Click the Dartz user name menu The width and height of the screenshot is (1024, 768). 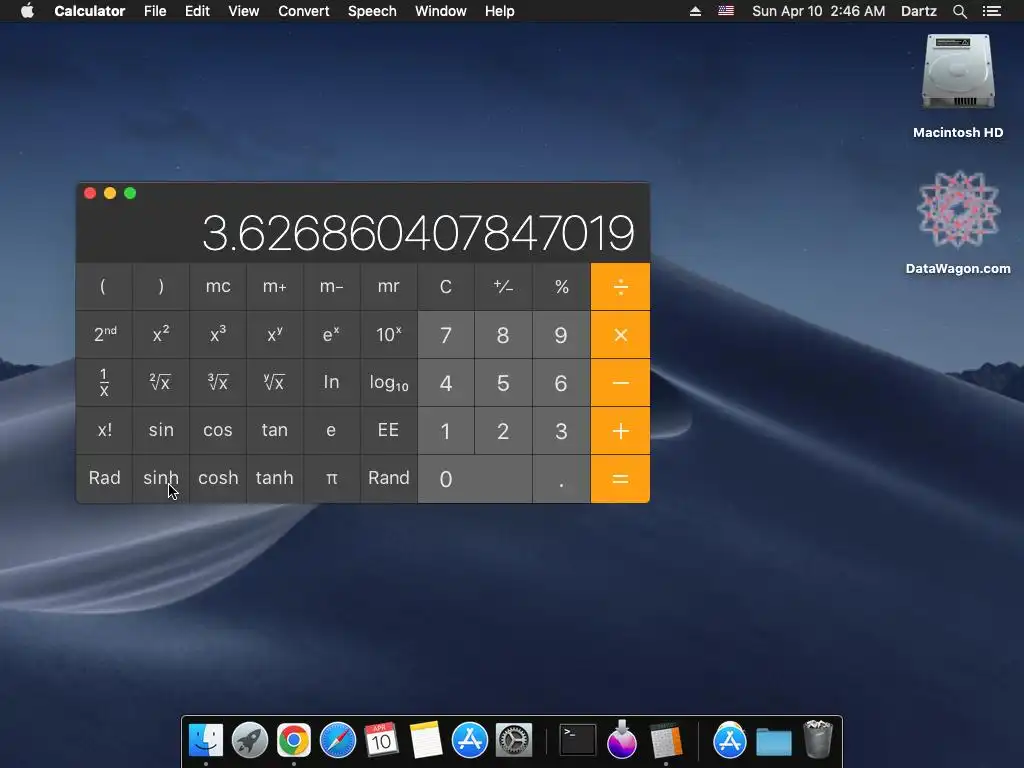pos(919,11)
